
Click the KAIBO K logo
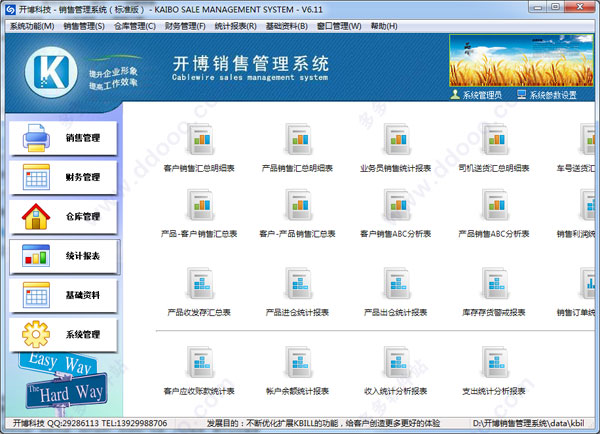click(x=51, y=72)
